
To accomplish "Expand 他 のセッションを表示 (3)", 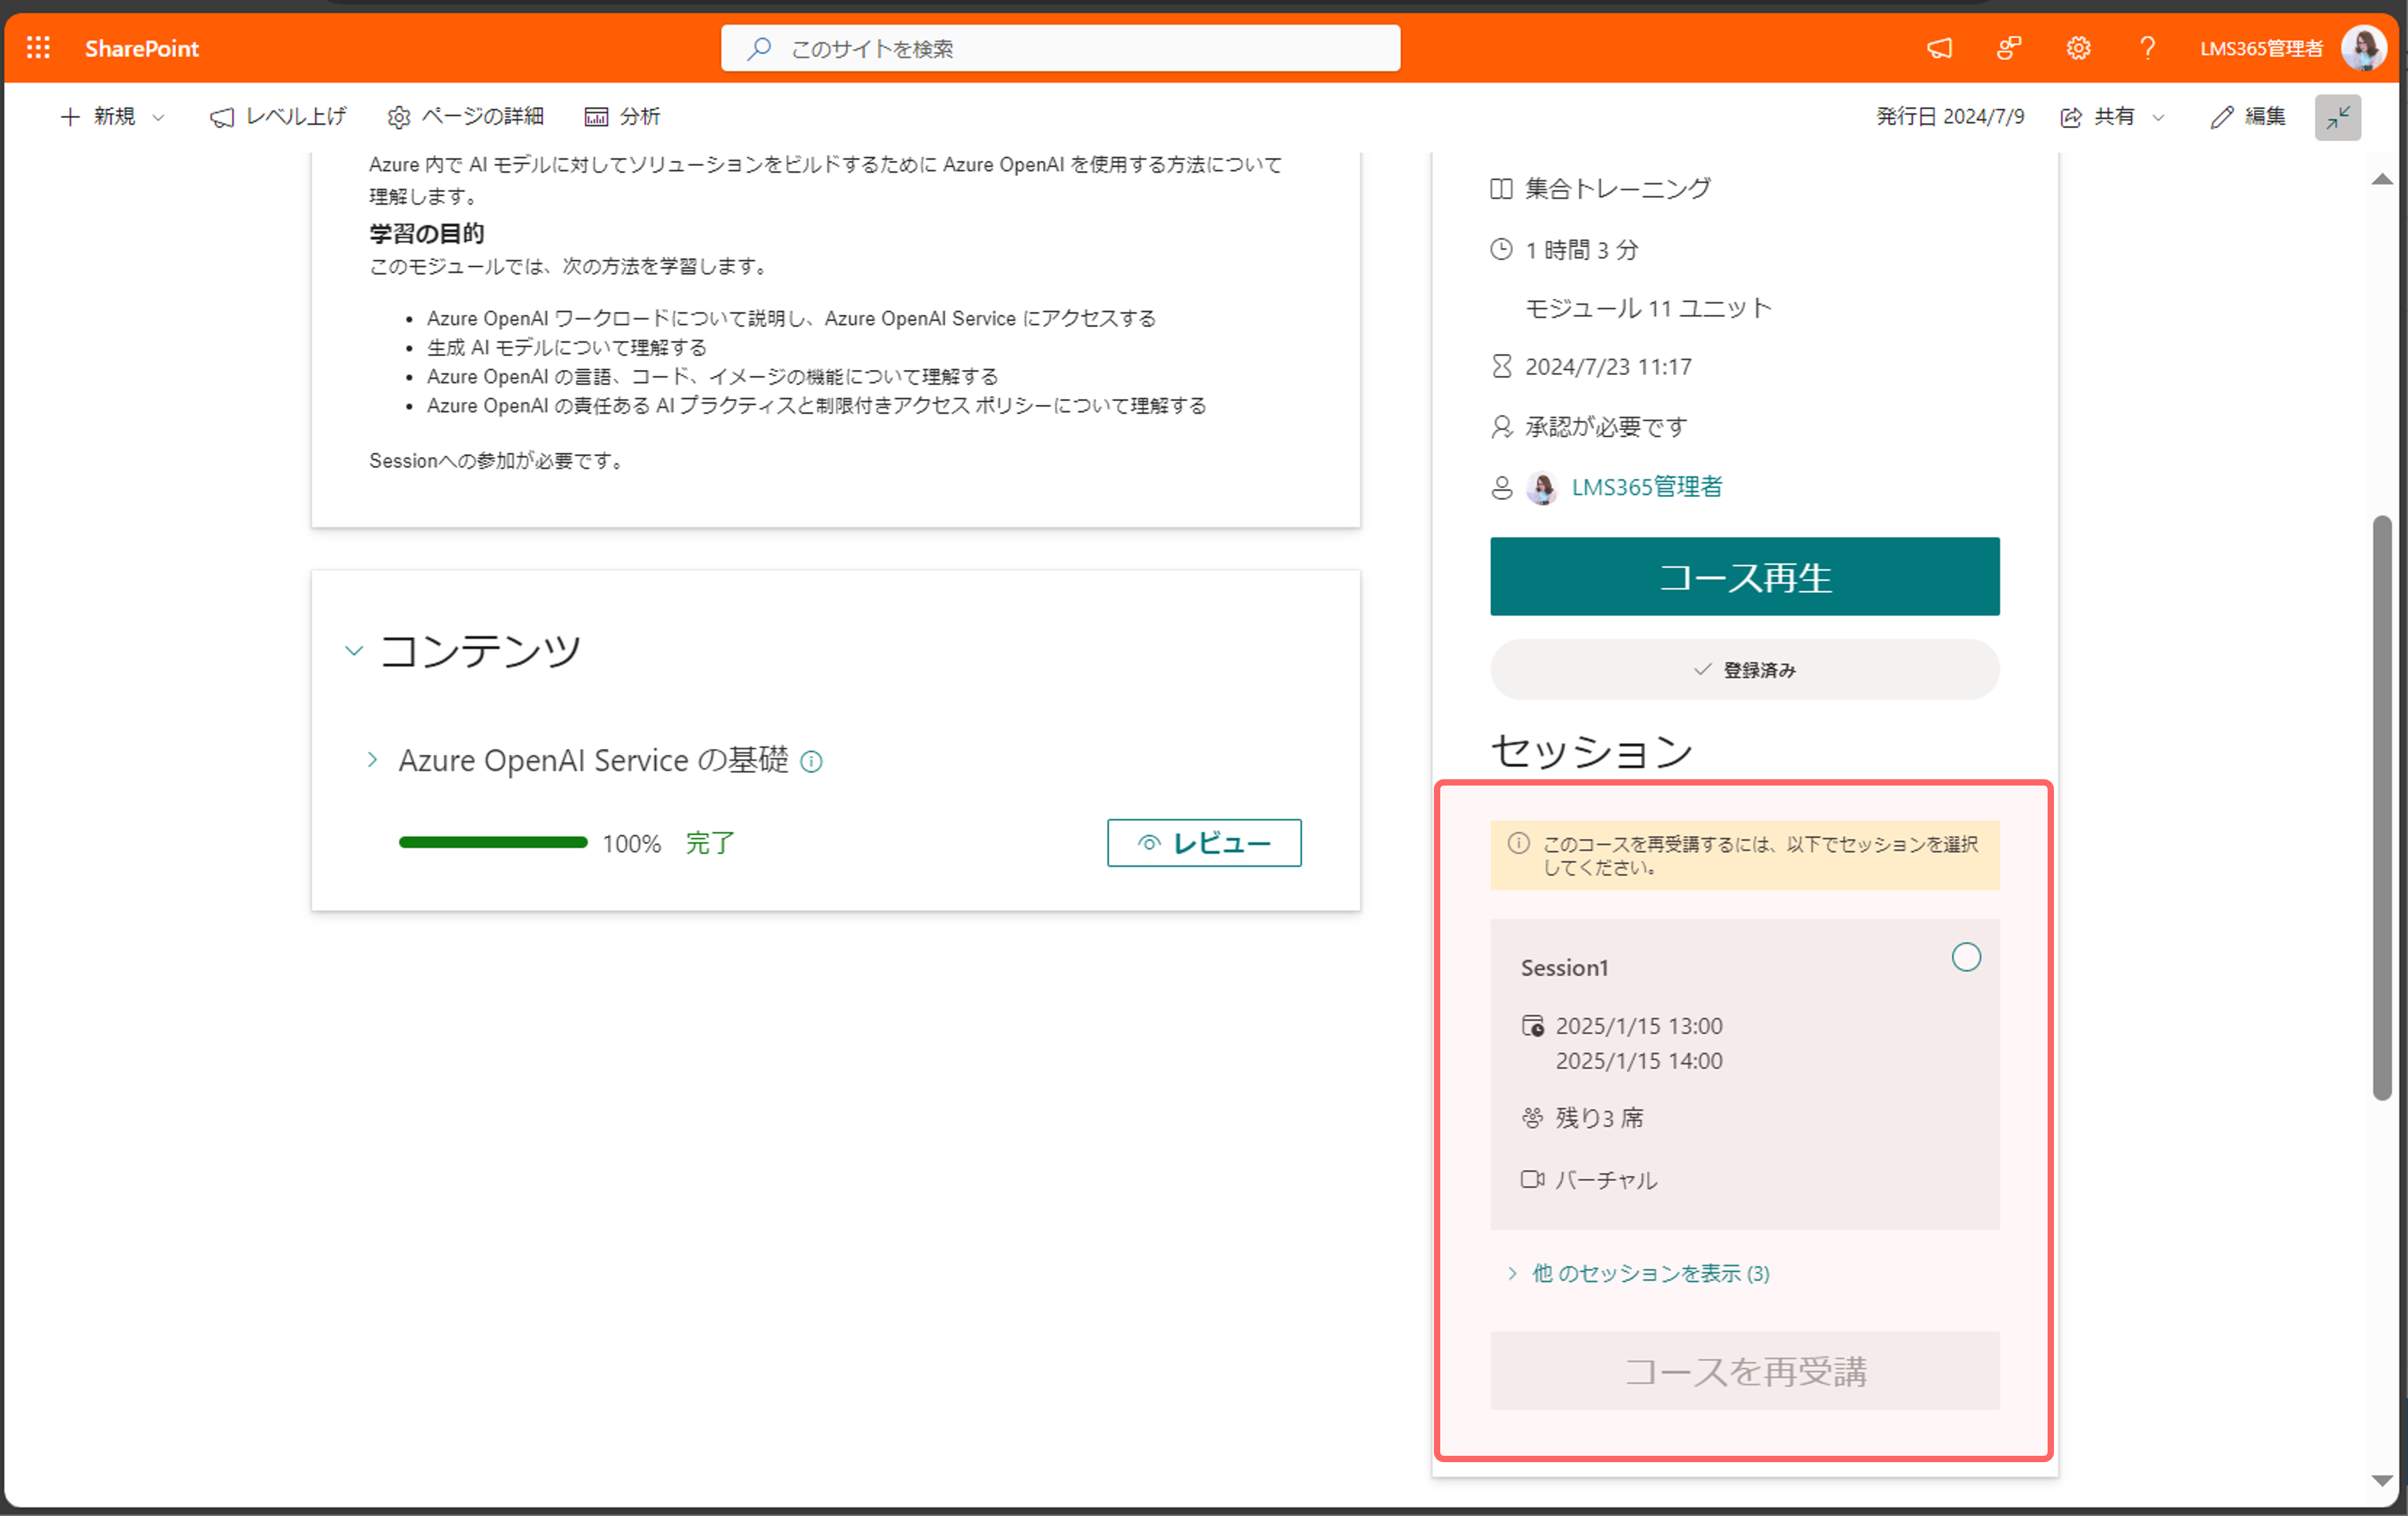I will tap(1639, 1273).
